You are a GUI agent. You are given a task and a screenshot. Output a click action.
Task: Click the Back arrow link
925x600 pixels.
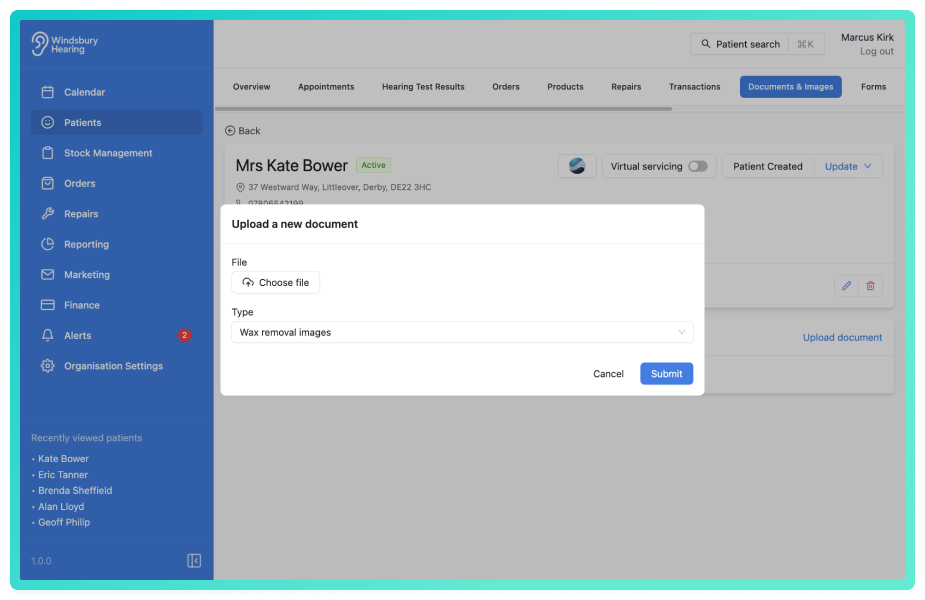242,131
